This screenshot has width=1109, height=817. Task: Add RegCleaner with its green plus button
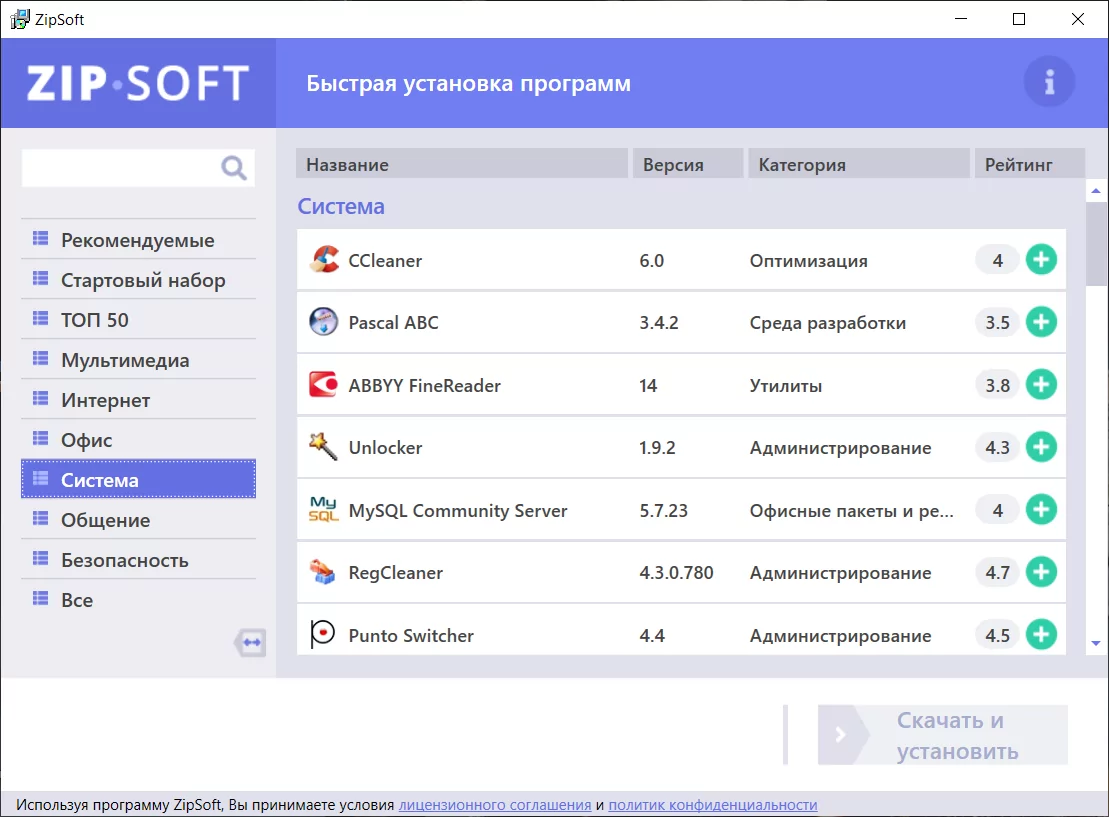click(x=1041, y=572)
